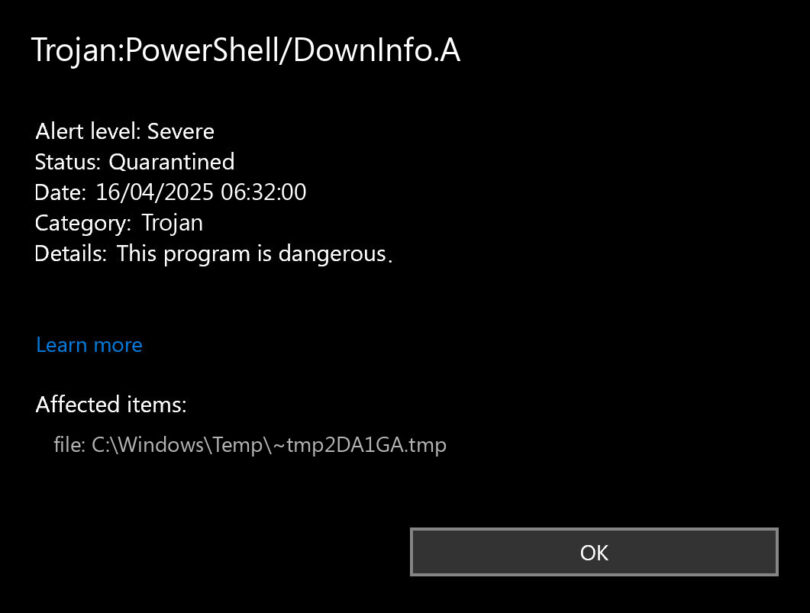The height and width of the screenshot is (613, 810).
Task: Click the Status field label
Action: pyautogui.click(x=69, y=162)
